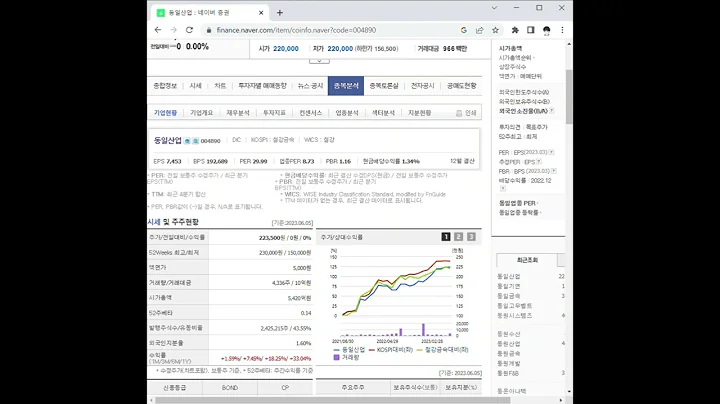Bookmark this page with the star icon
This screenshot has width=720, height=404.
click(495, 30)
